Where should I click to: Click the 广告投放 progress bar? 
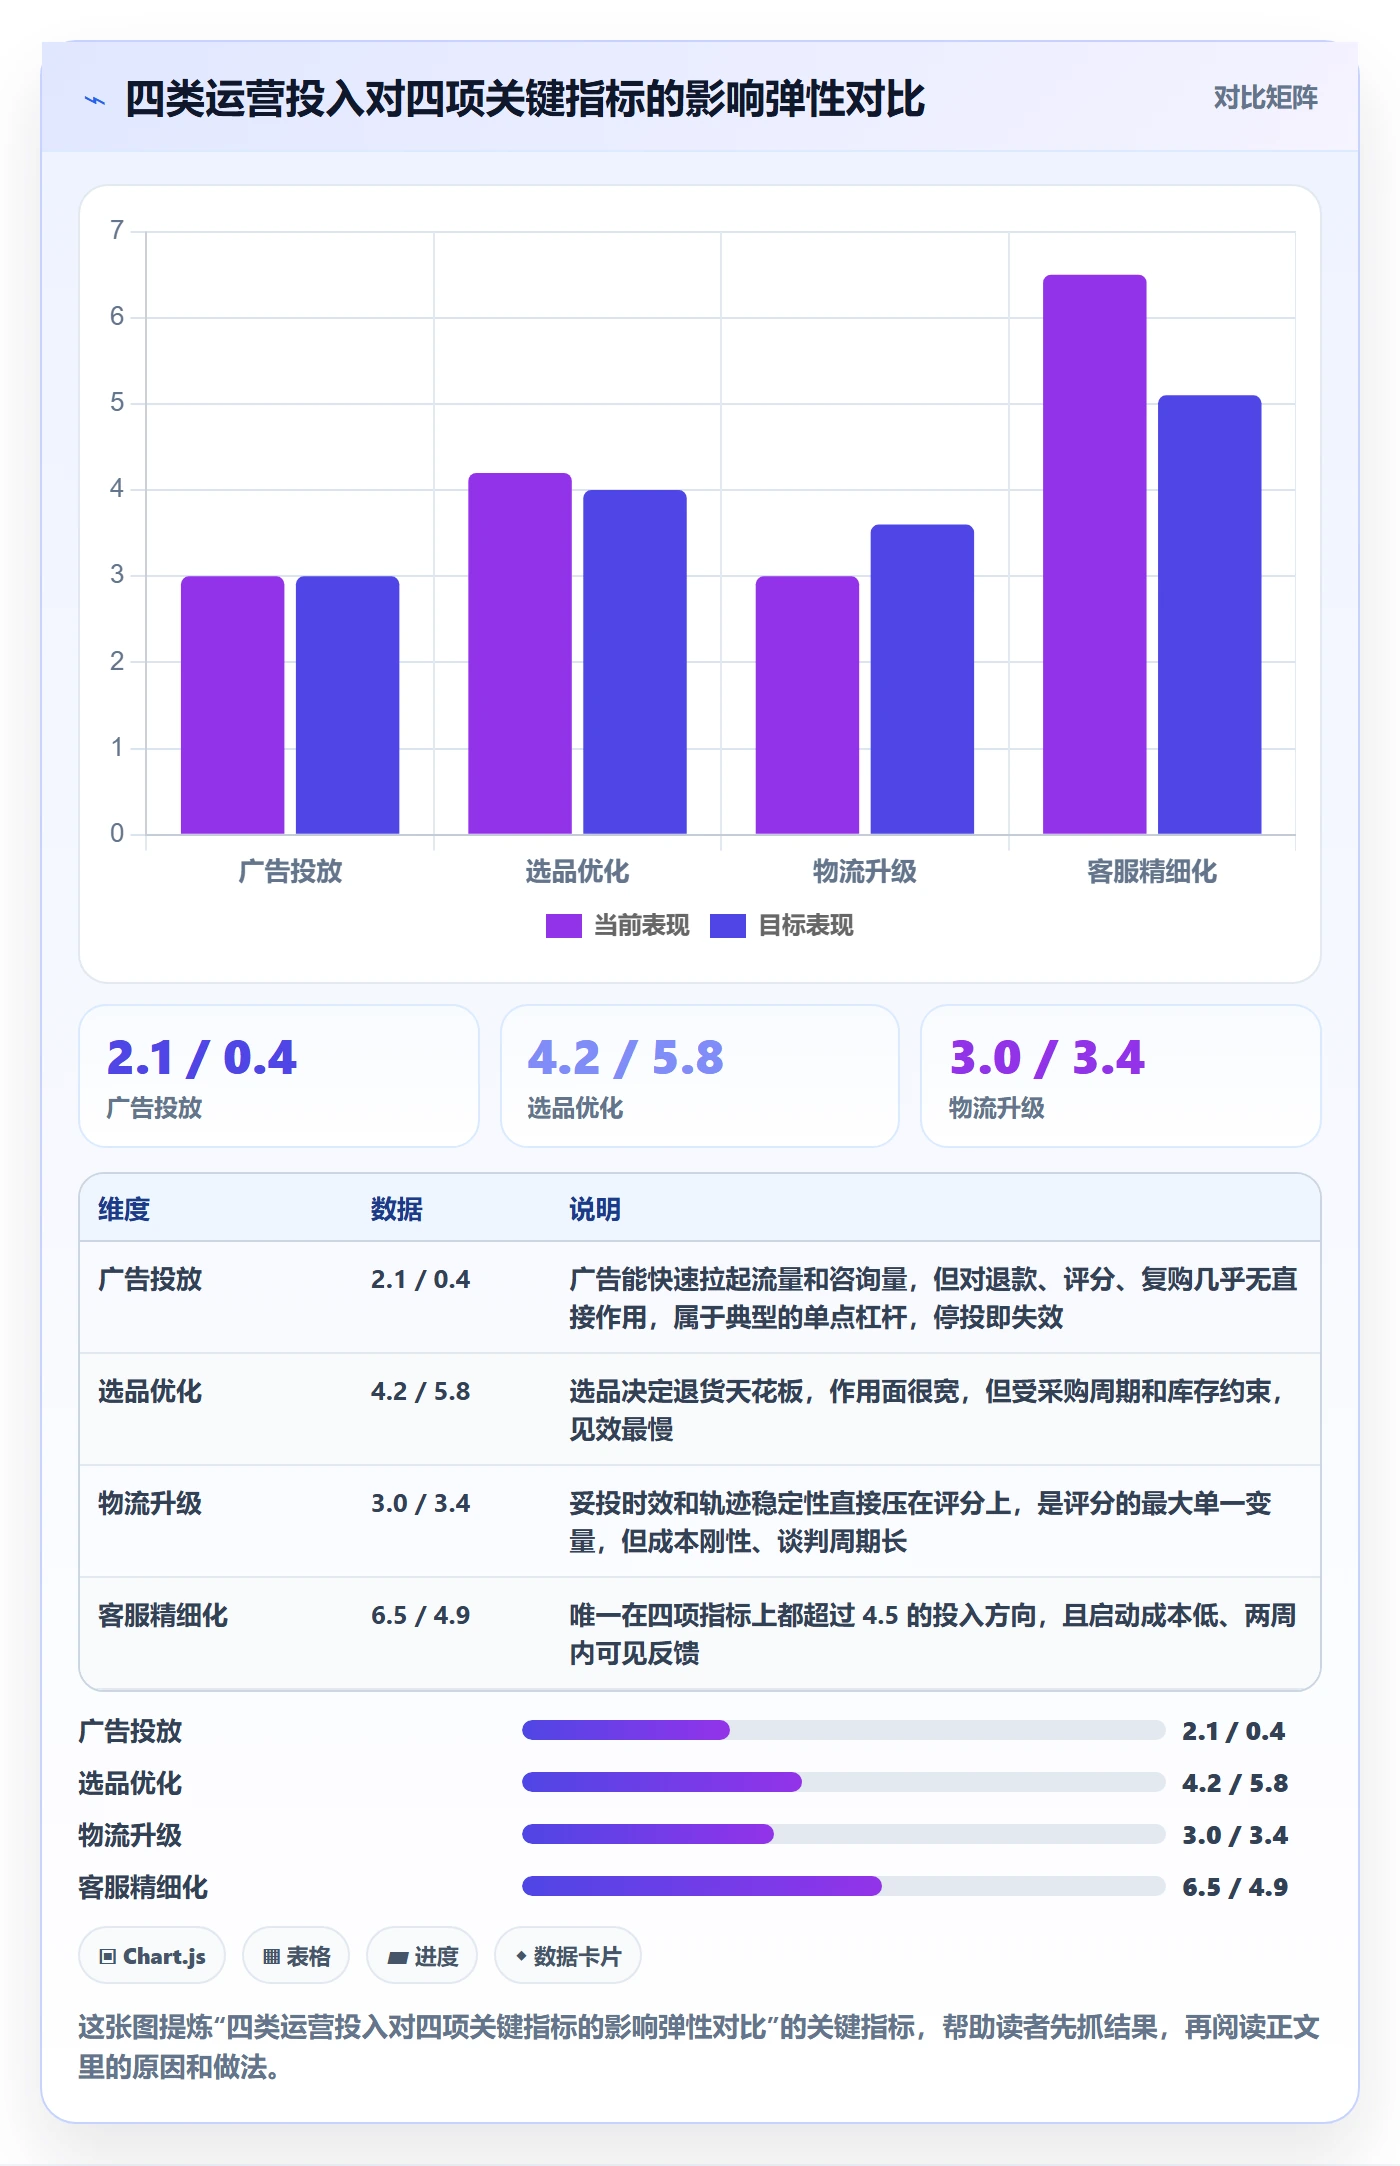843,1730
